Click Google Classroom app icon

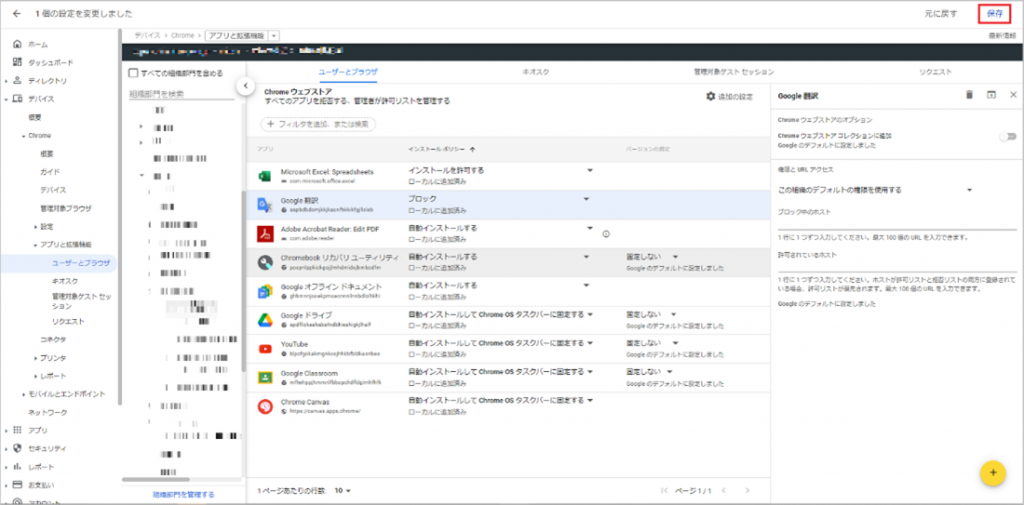[x=264, y=378]
